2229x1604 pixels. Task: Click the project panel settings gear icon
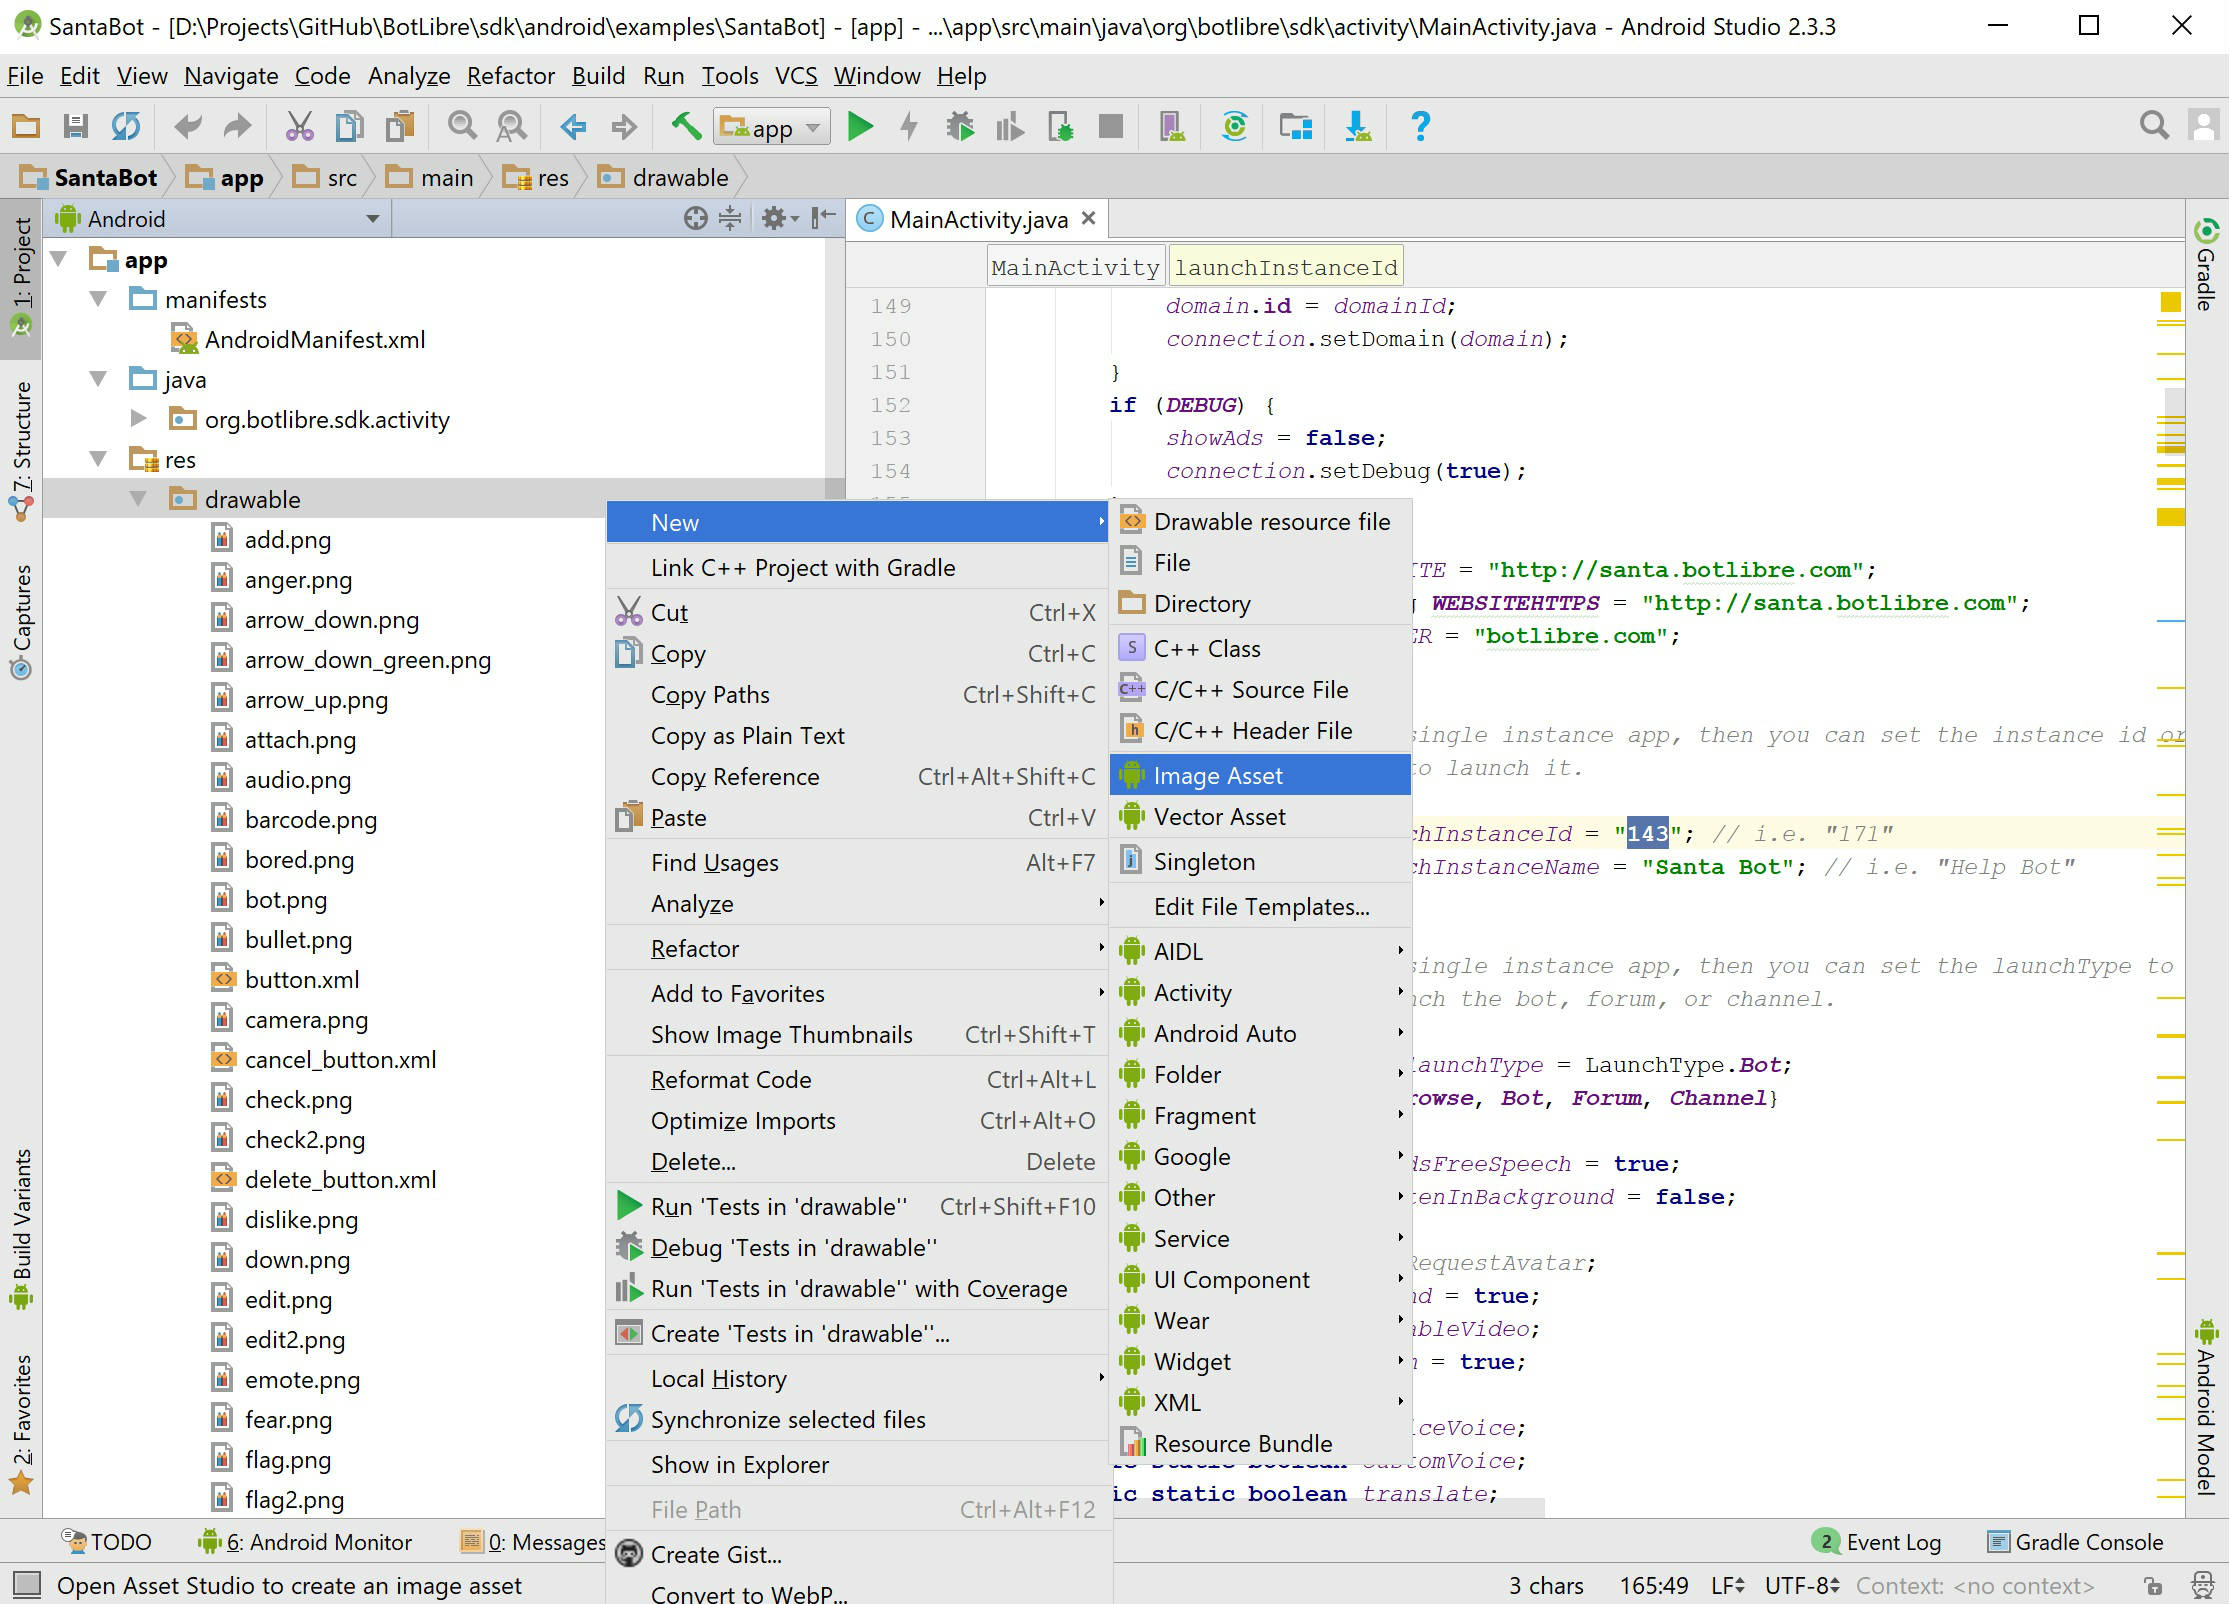pyautogui.click(x=779, y=218)
